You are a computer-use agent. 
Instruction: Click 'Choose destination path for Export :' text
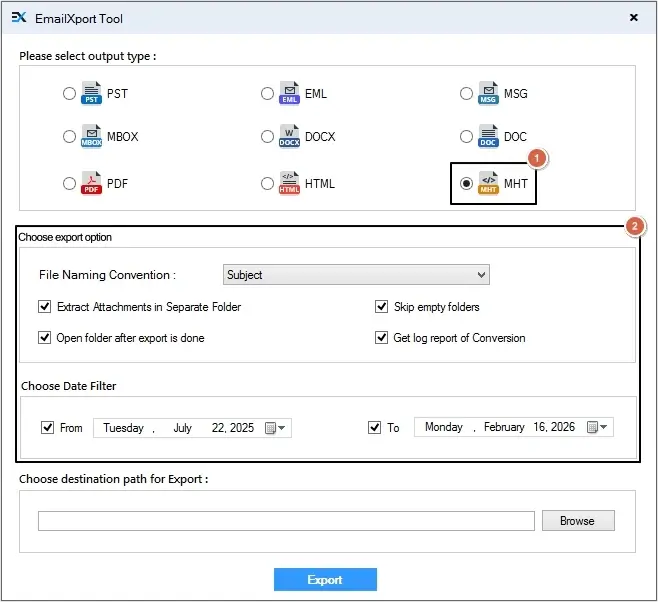coord(114,479)
